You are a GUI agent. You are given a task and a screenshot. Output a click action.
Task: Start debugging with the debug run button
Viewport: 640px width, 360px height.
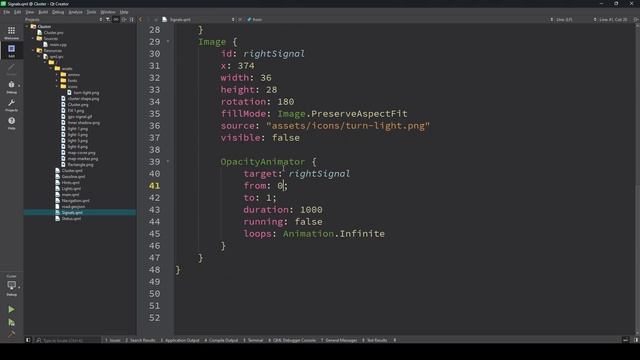click(x=11, y=322)
